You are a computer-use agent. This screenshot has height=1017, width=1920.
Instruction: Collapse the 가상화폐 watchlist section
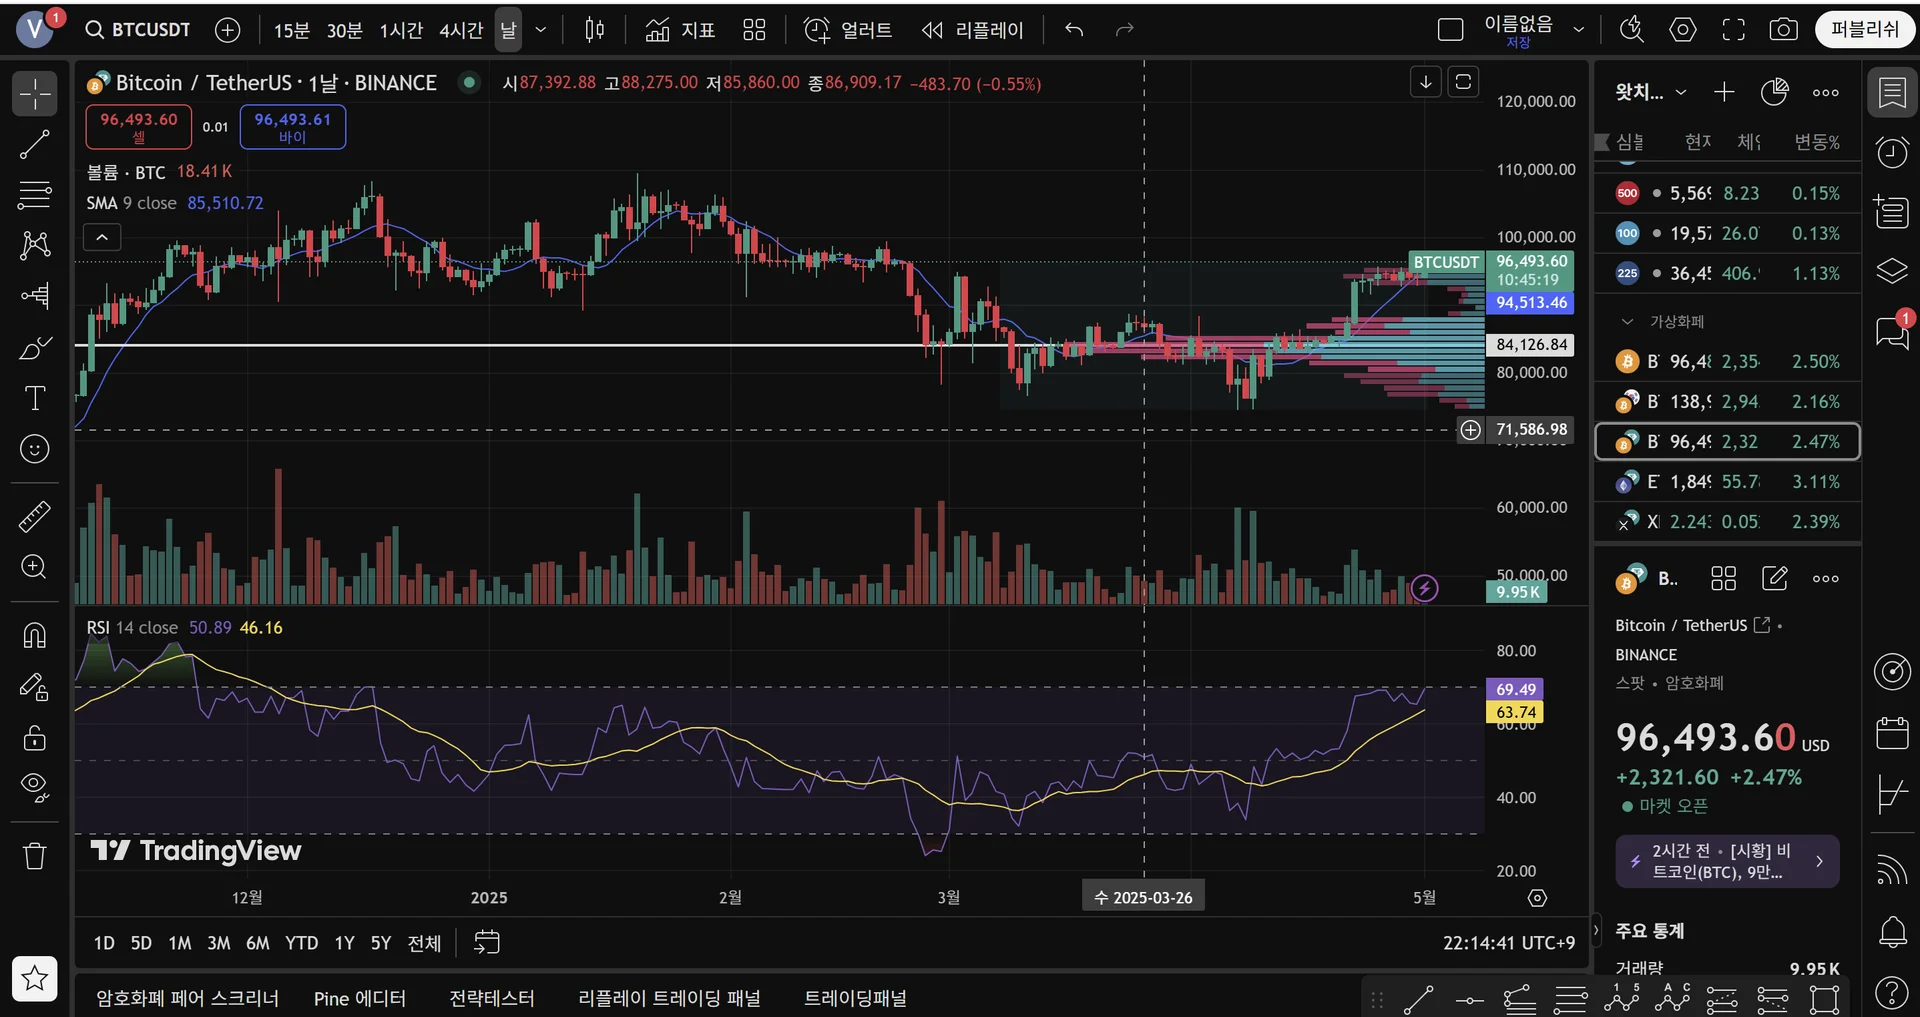point(1627,322)
